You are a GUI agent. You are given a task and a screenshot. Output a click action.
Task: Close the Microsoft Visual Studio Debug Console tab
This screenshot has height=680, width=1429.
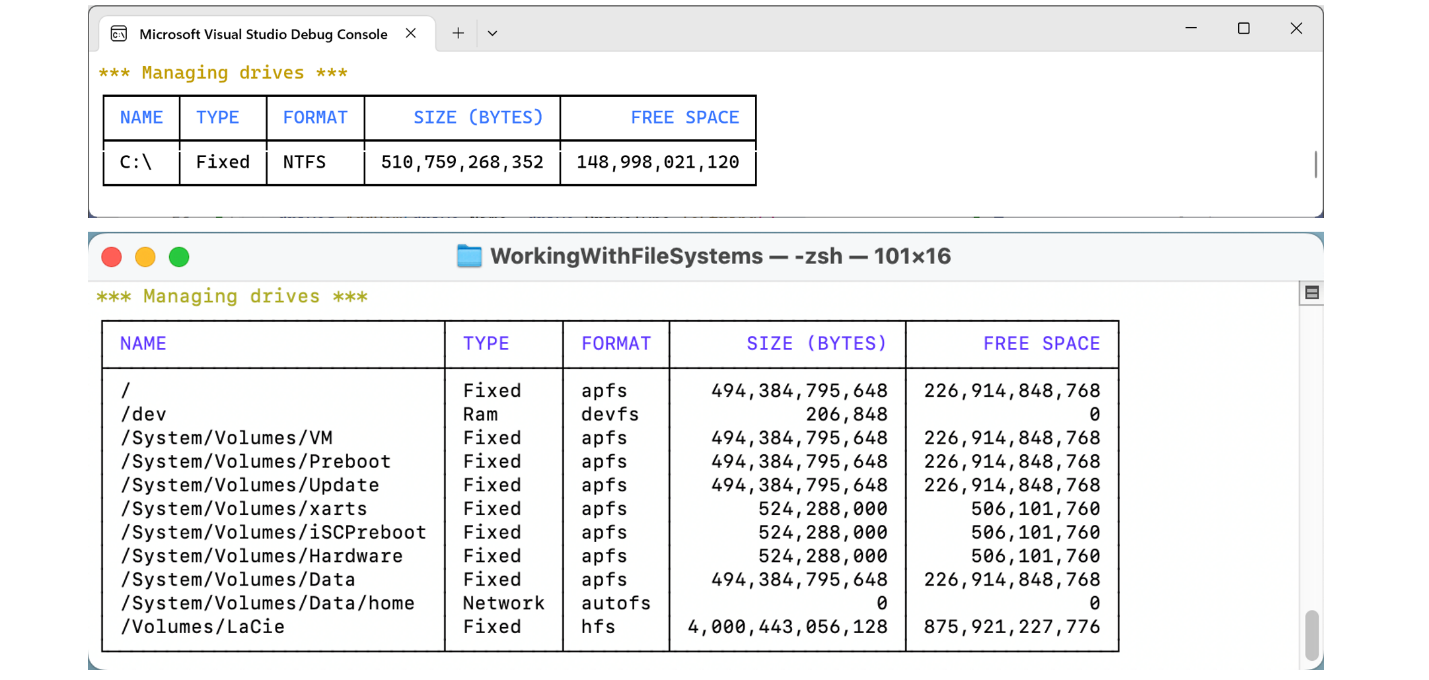pyautogui.click(x=411, y=33)
